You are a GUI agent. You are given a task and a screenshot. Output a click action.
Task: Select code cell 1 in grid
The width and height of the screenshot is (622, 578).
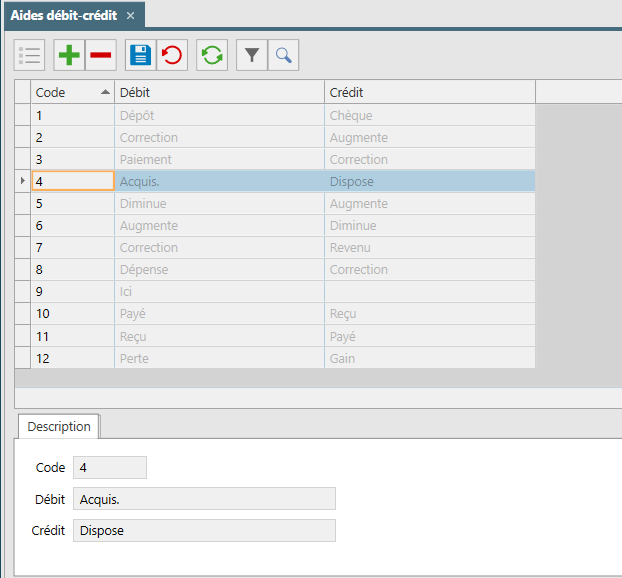[73, 115]
